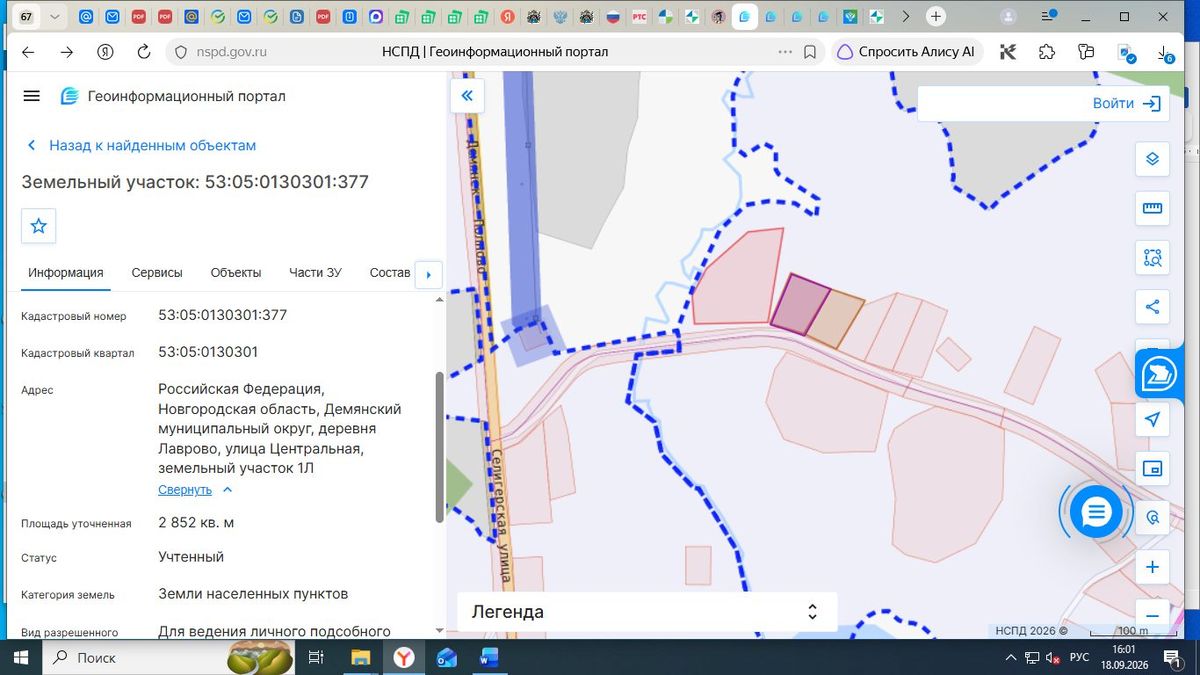Open the Объекты tab
1200x675 pixels.
236,273
